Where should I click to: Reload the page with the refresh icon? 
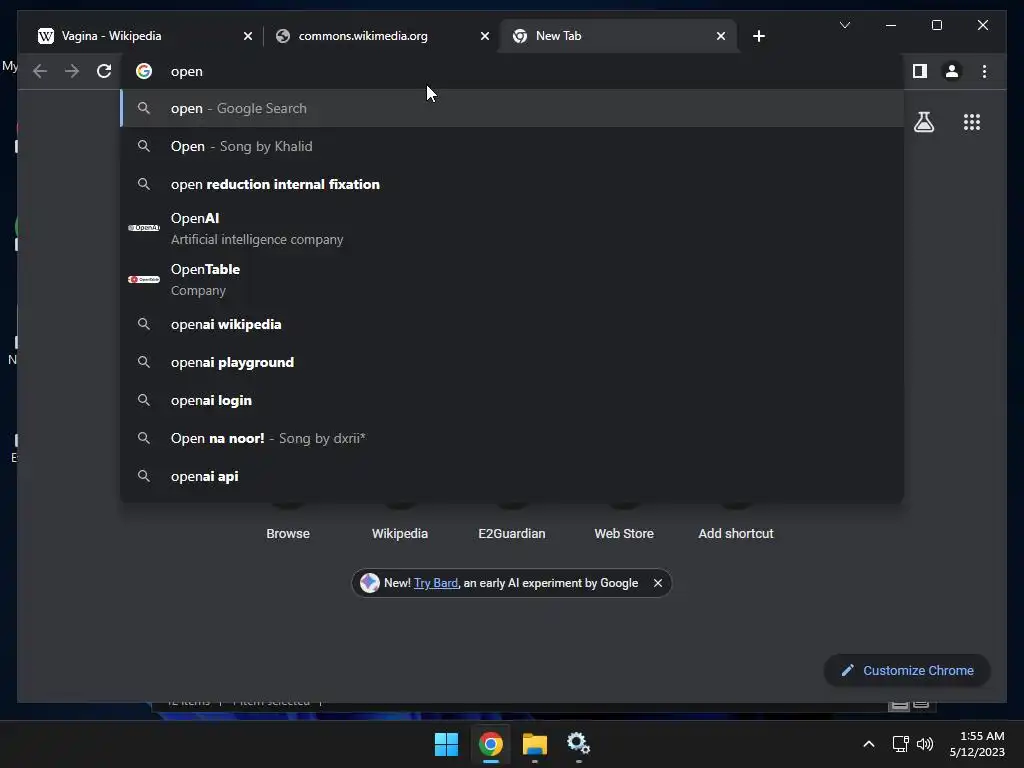(x=104, y=71)
